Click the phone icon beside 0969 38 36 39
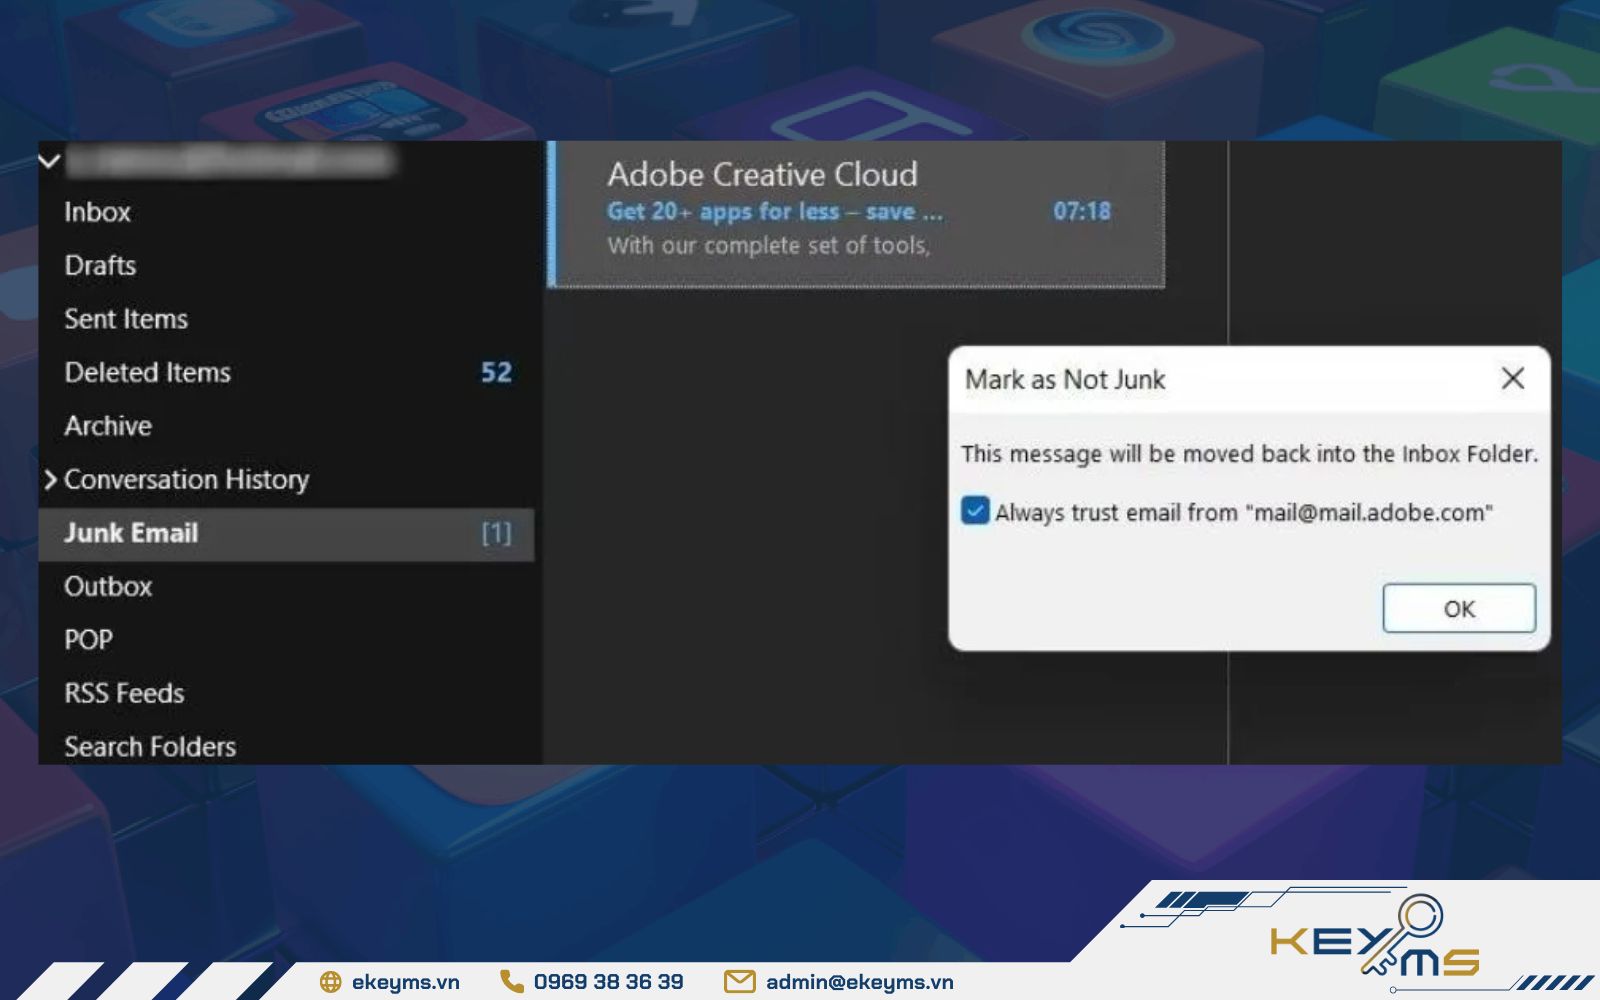Image resolution: width=1600 pixels, height=1000 pixels. pos(511,981)
